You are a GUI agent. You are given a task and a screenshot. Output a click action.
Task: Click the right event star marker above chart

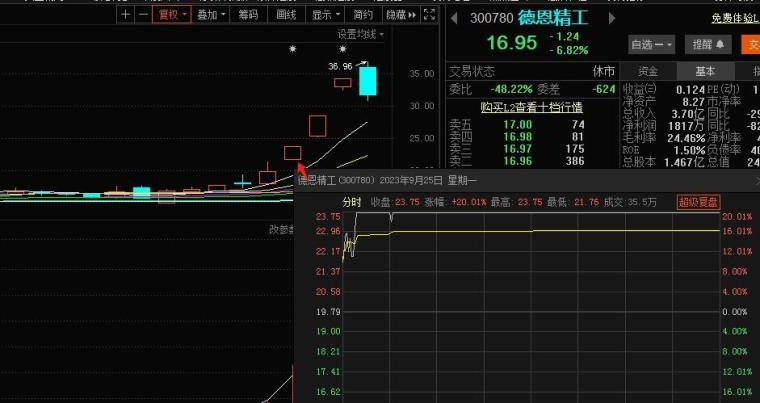click(x=343, y=49)
